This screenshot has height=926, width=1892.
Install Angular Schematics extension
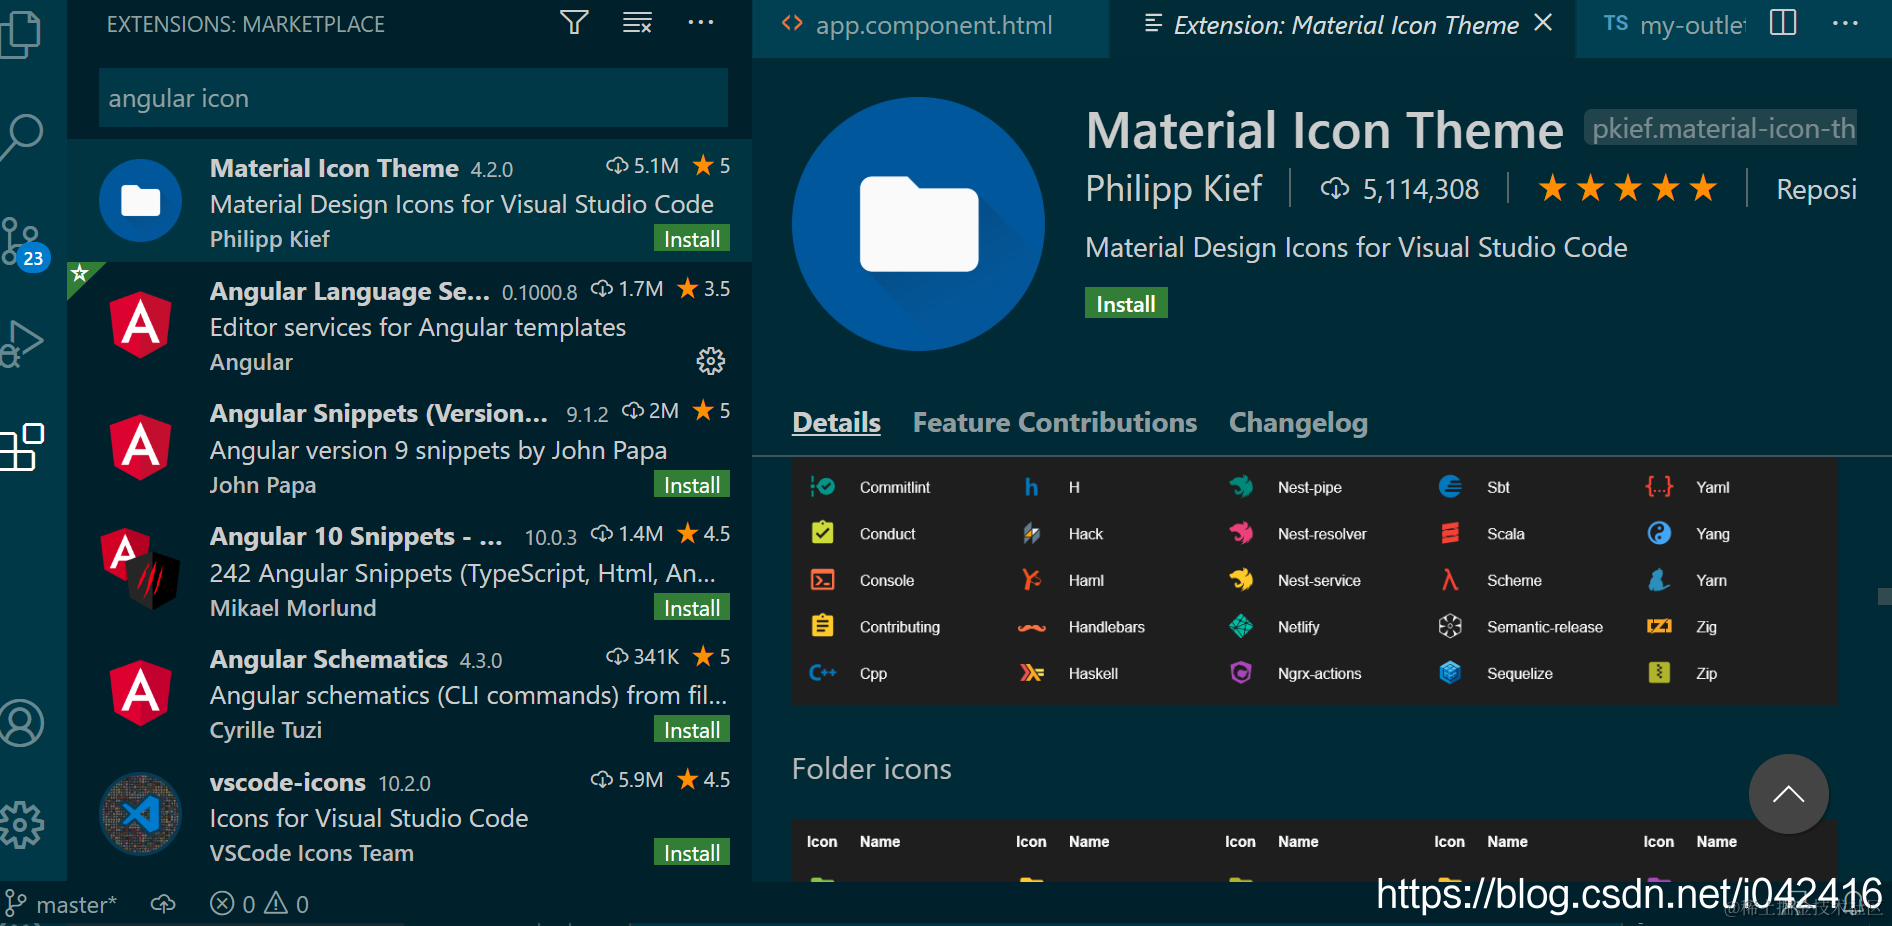[692, 730]
